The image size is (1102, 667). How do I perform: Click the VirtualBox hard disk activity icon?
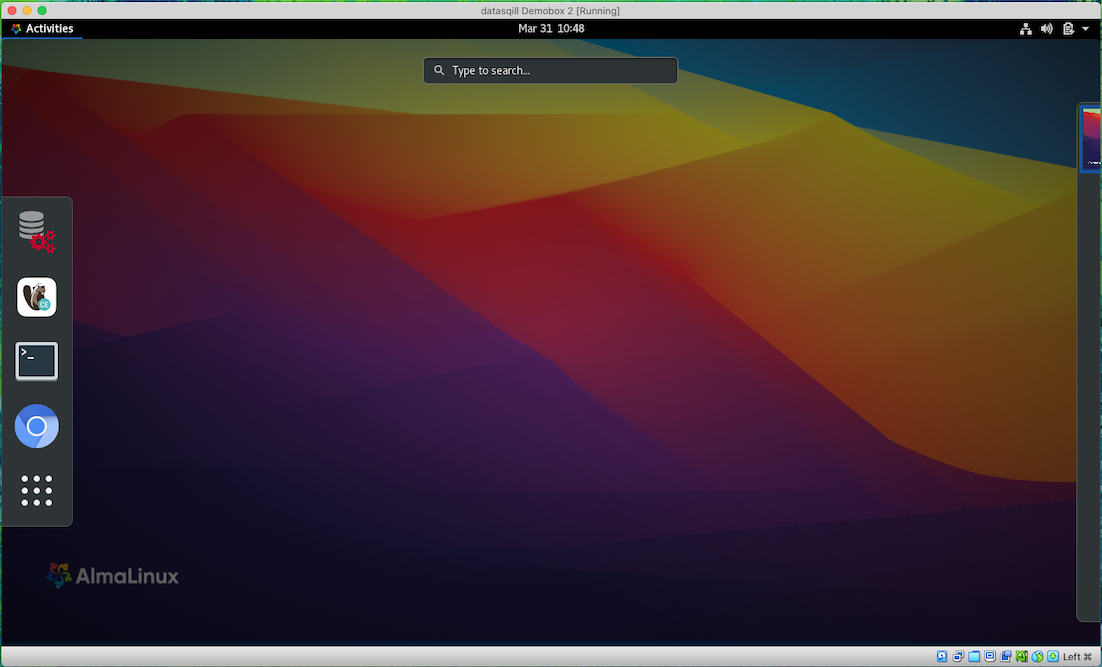pos(942,657)
